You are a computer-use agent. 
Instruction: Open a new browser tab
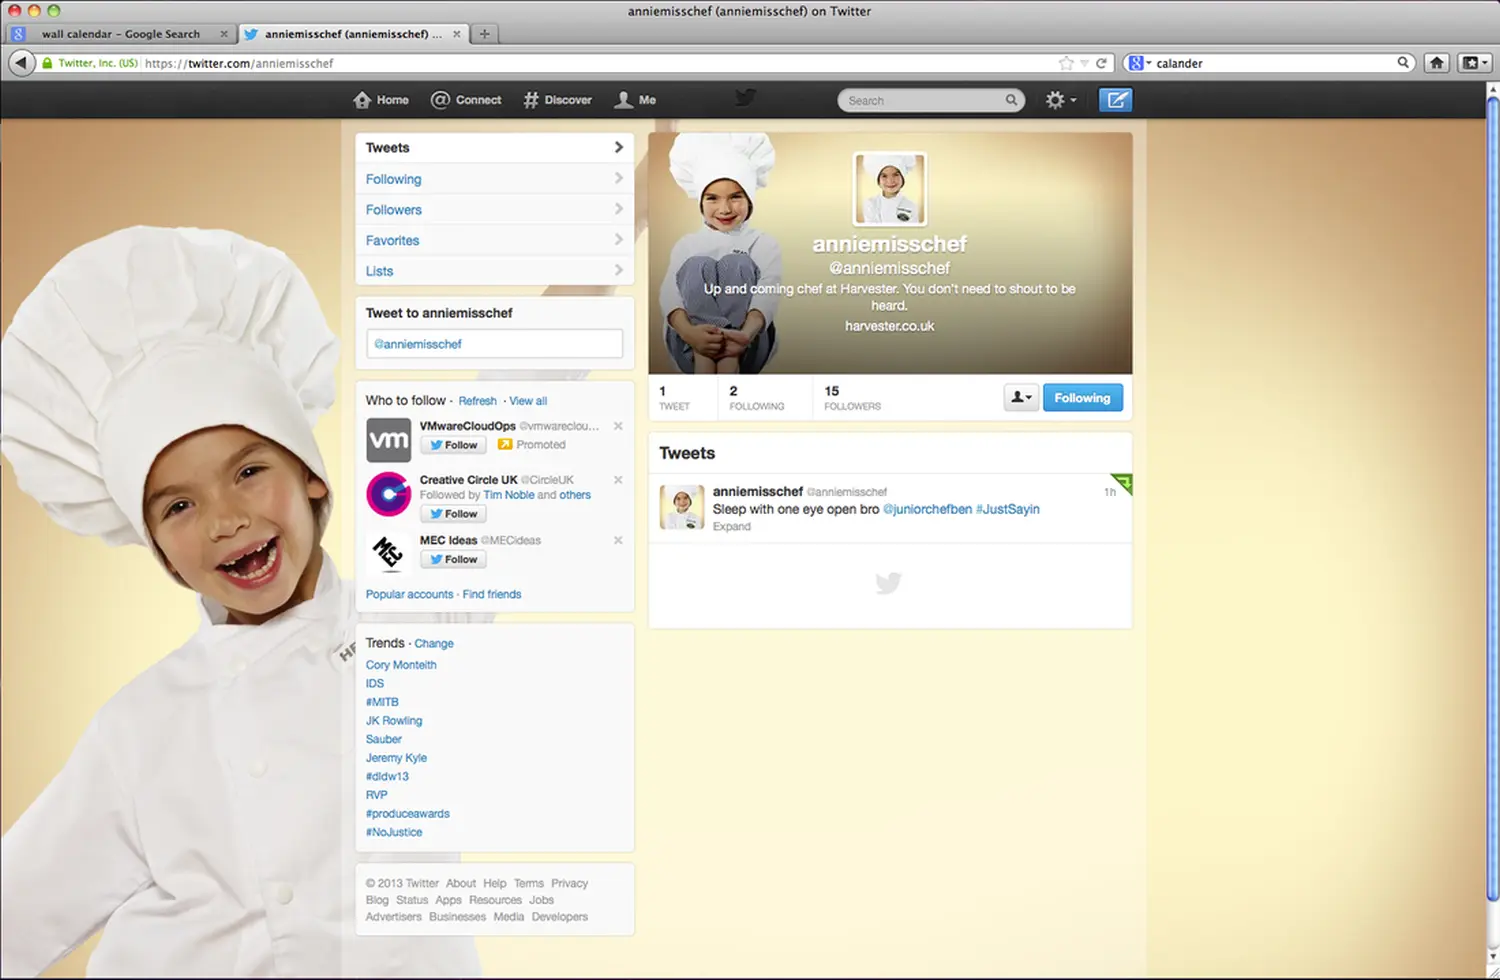484,34
